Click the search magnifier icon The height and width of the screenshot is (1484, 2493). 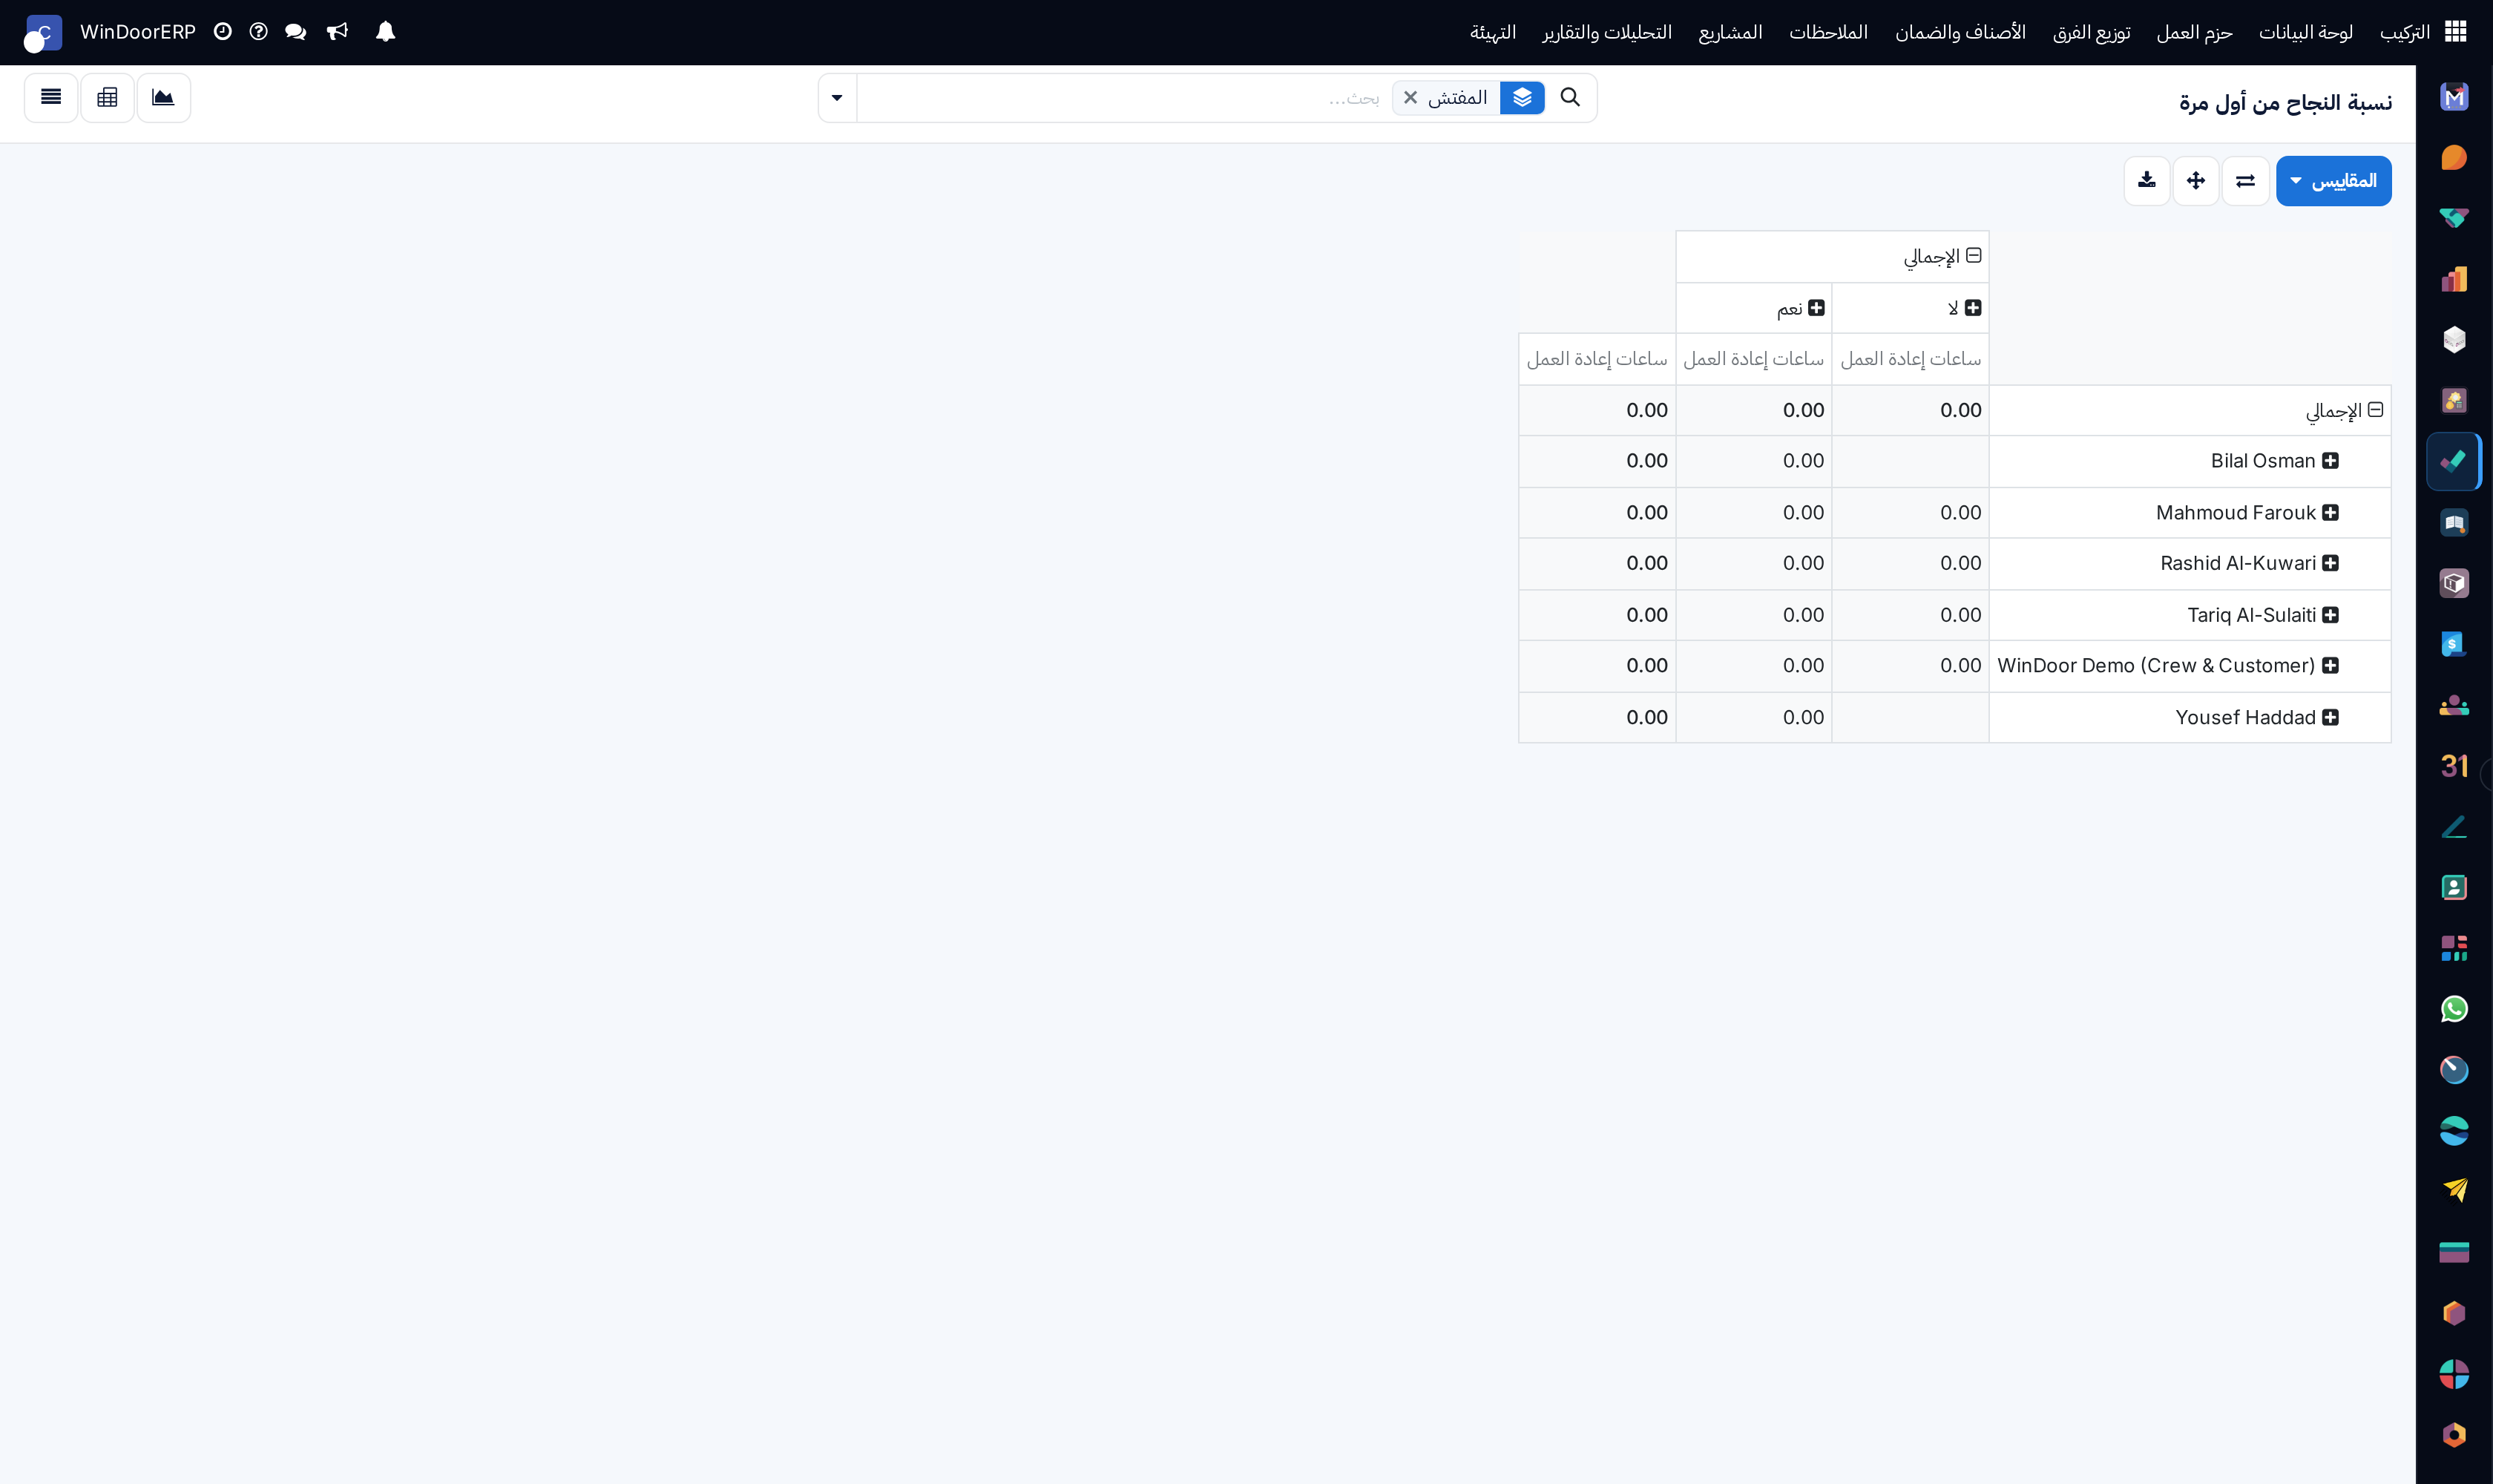(x=1570, y=97)
